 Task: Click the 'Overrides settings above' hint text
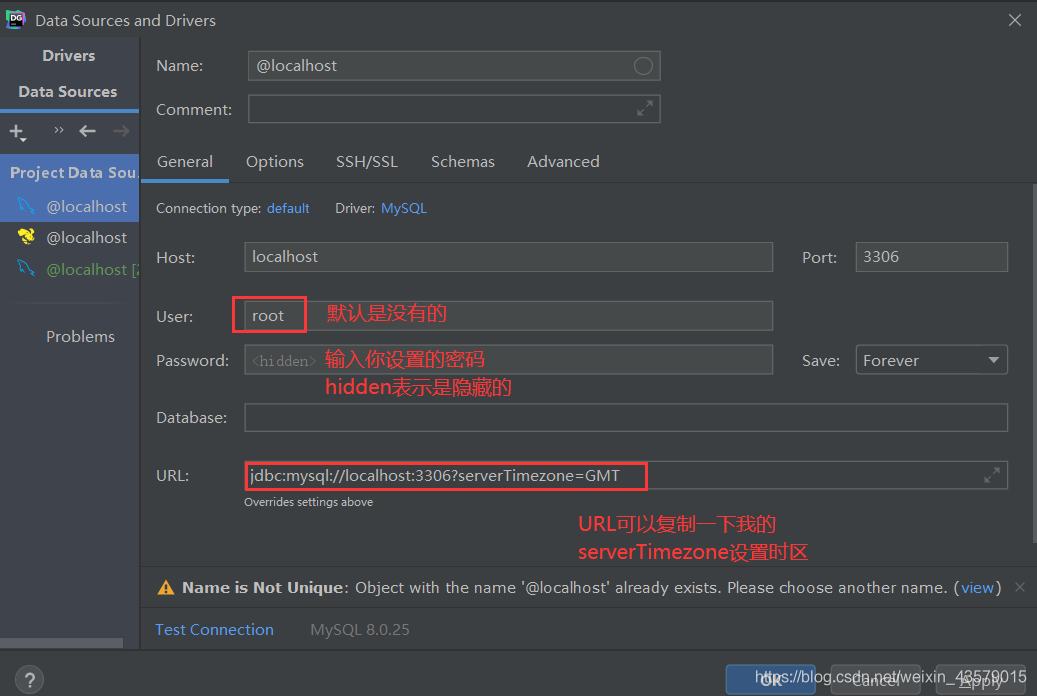click(x=308, y=502)
